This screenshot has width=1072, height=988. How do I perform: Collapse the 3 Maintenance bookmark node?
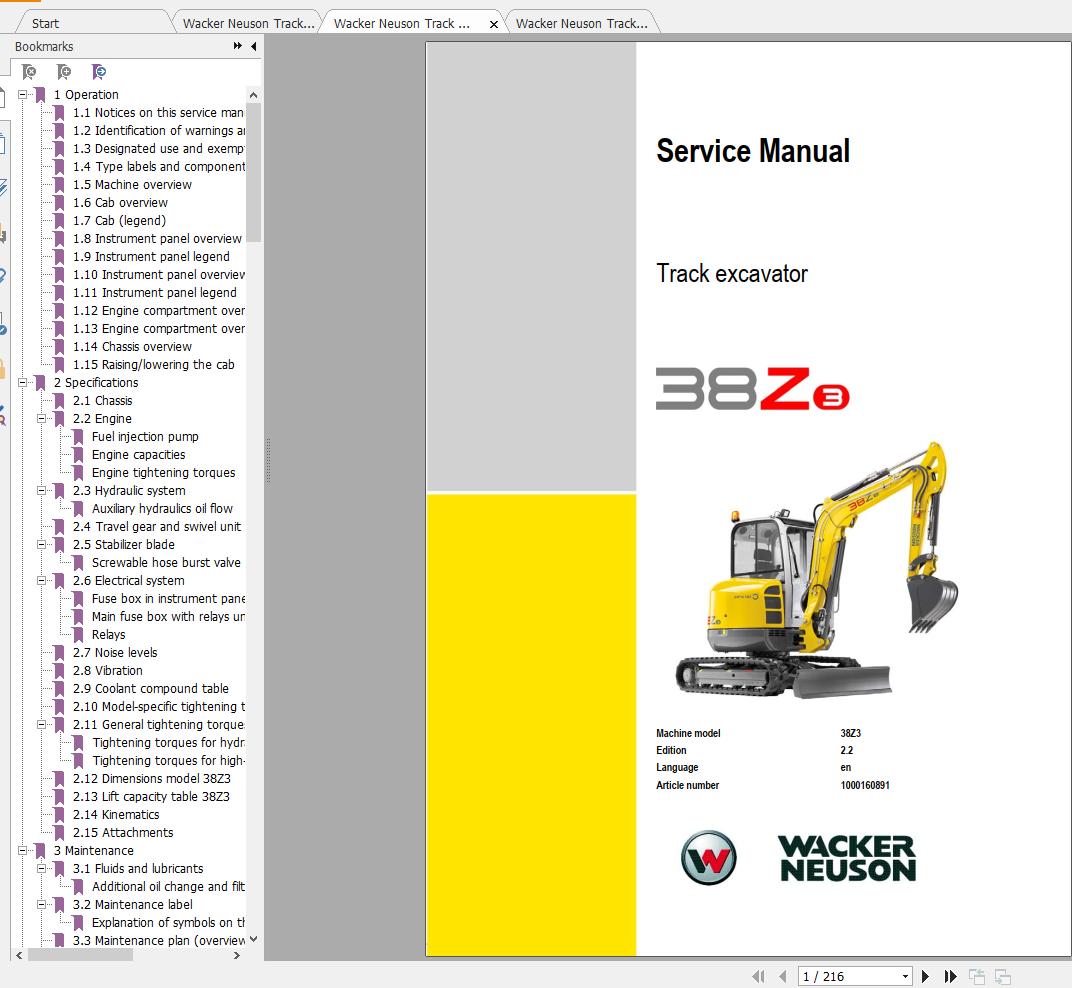coord(23,851)
